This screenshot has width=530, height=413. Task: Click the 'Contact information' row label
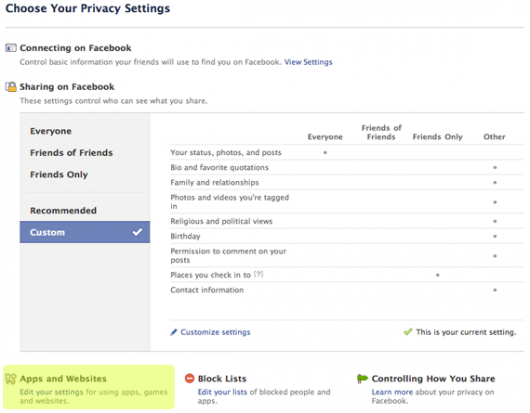207,290
